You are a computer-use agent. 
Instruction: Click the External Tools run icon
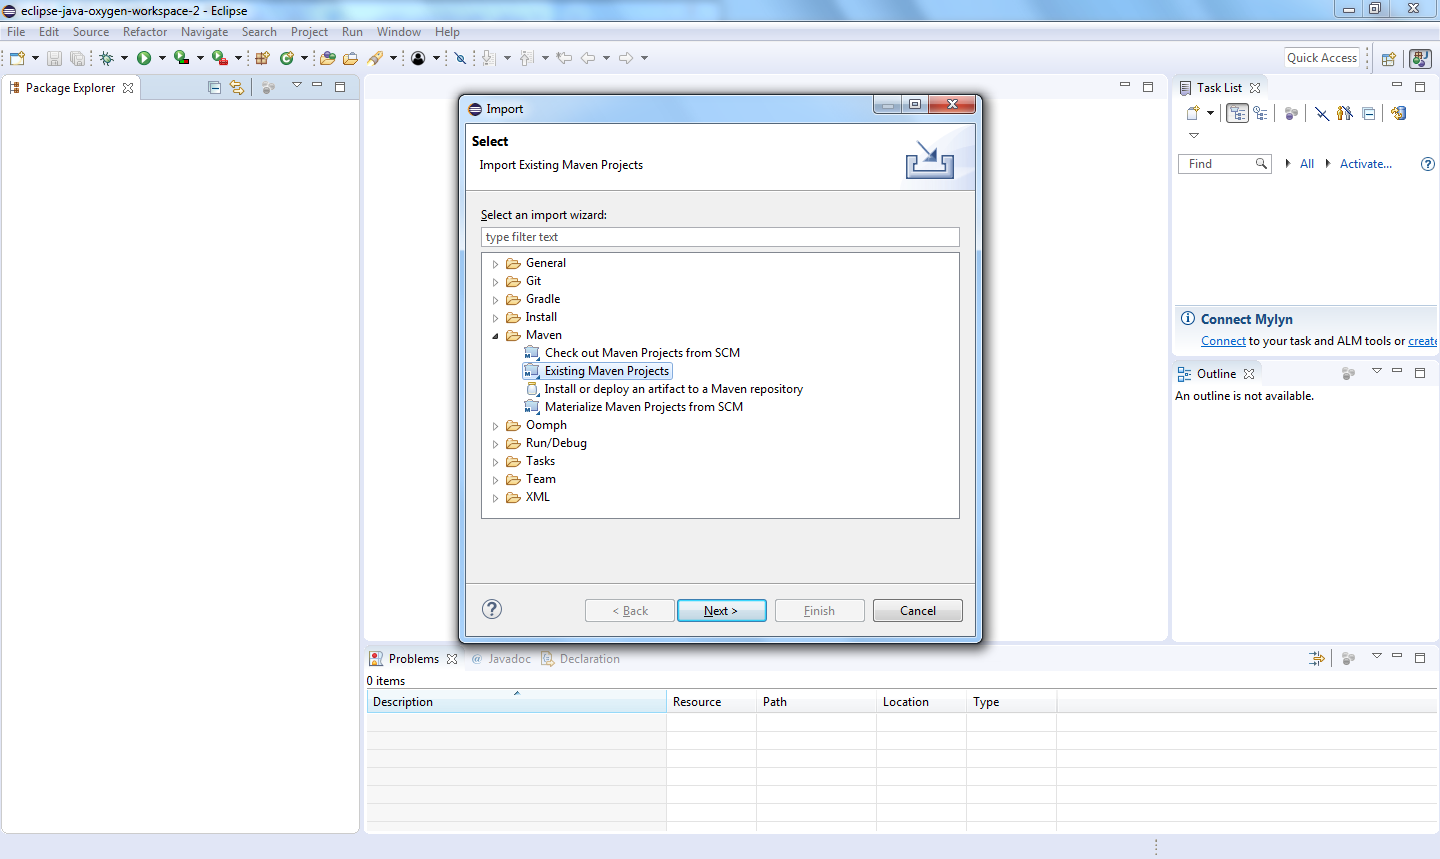click(x=220, y=58)
